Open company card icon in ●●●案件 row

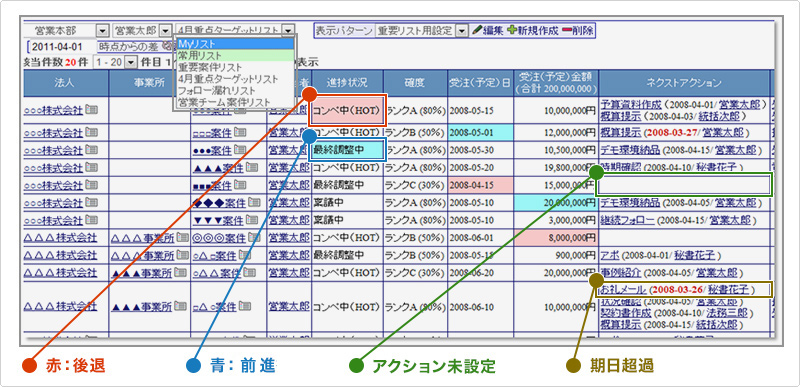tap(91, 150)
